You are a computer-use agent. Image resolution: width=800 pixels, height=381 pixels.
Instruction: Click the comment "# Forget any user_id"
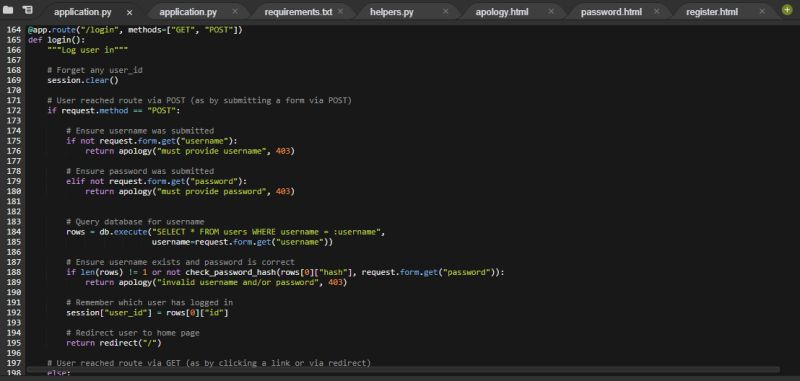[94, 70]
